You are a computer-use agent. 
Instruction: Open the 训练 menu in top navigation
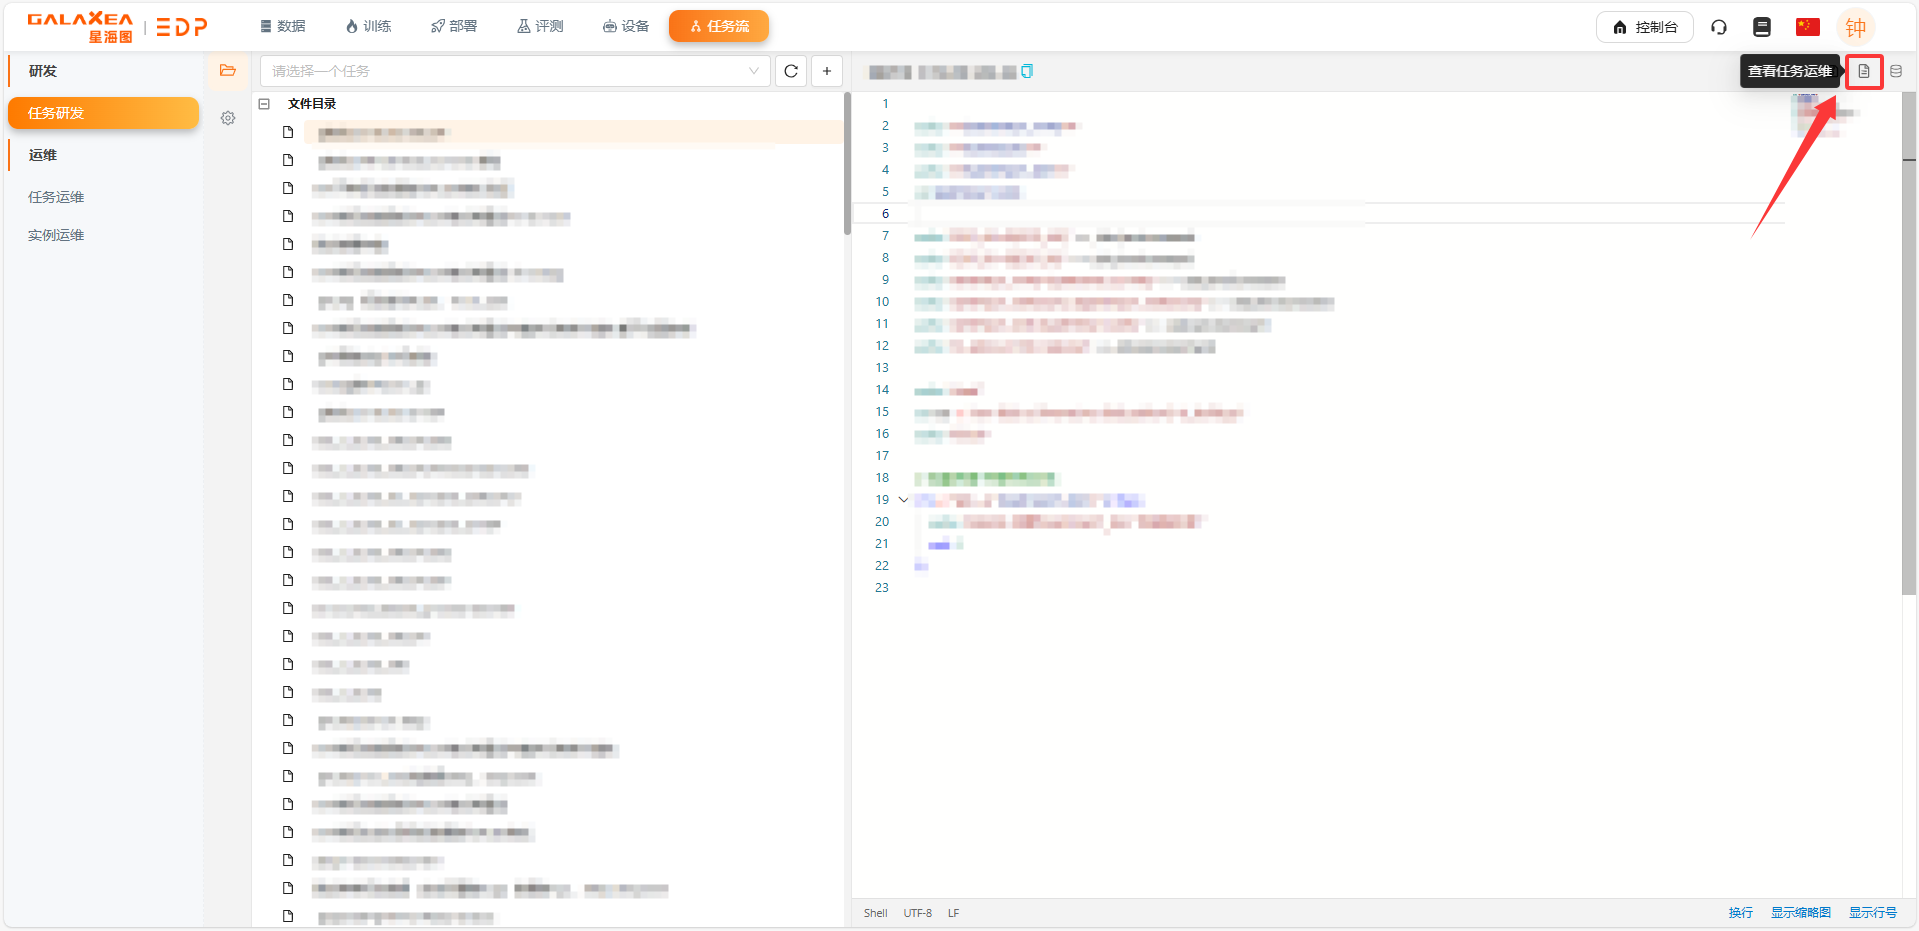[368, 26]
